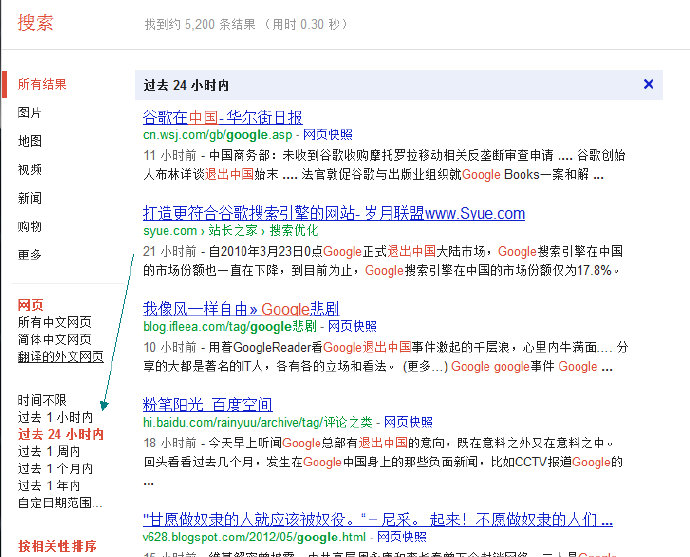690x557 pixels.
Task: Select the 过去 24 小时内 sidebar option
Action: (x=61, y=434)
